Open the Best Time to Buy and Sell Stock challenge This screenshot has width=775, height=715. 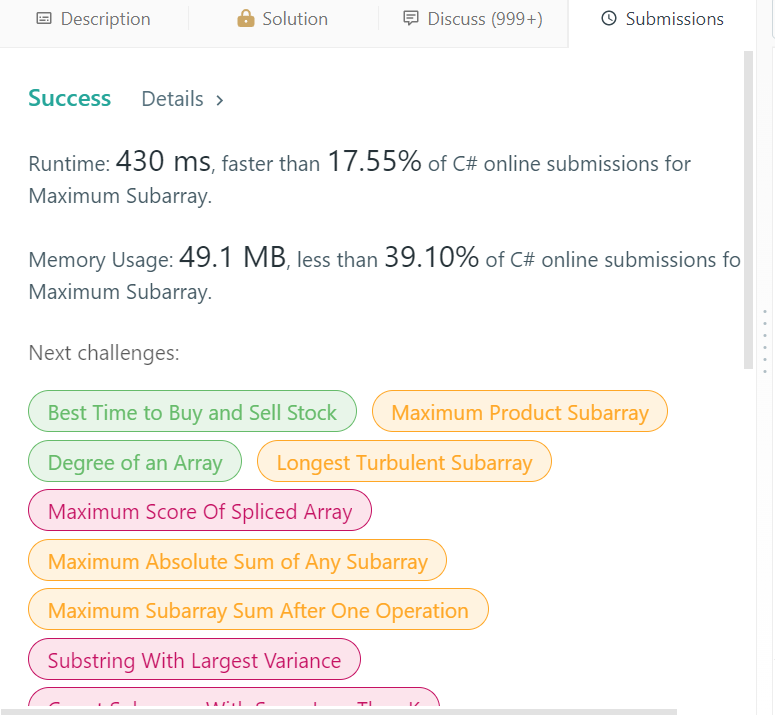pos(192,411)
